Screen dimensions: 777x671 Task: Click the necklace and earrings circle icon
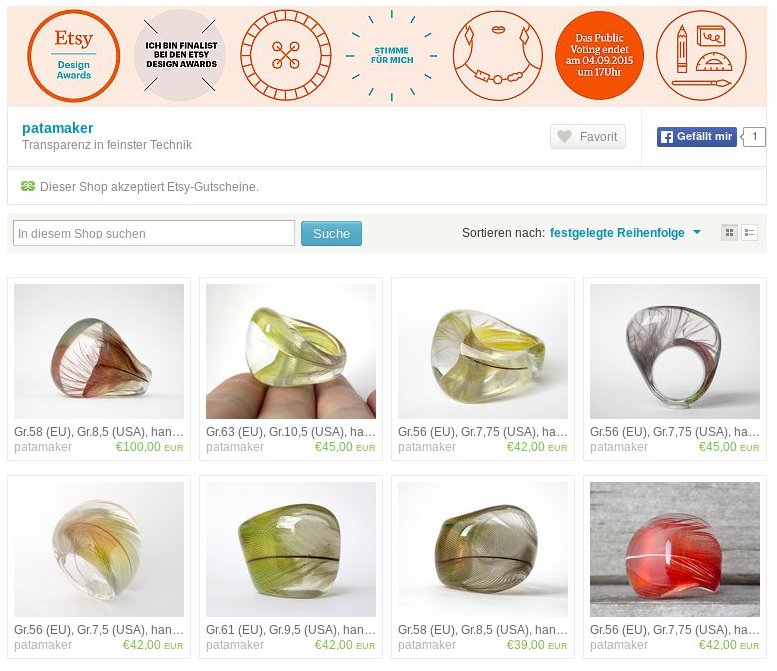click(498, 56)
